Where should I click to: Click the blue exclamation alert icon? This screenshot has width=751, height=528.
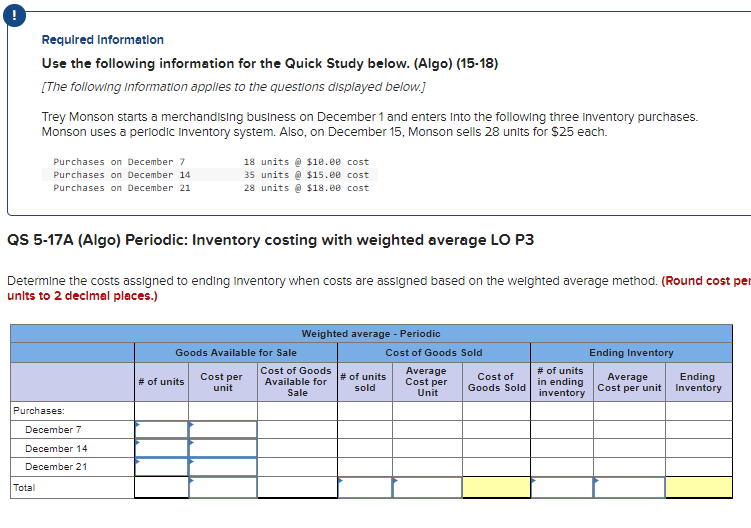[14, 16]
